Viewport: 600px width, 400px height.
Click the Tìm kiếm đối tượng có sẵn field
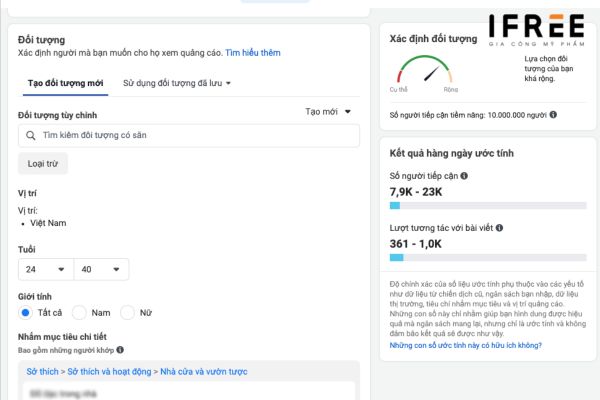[x=189, y=136]
